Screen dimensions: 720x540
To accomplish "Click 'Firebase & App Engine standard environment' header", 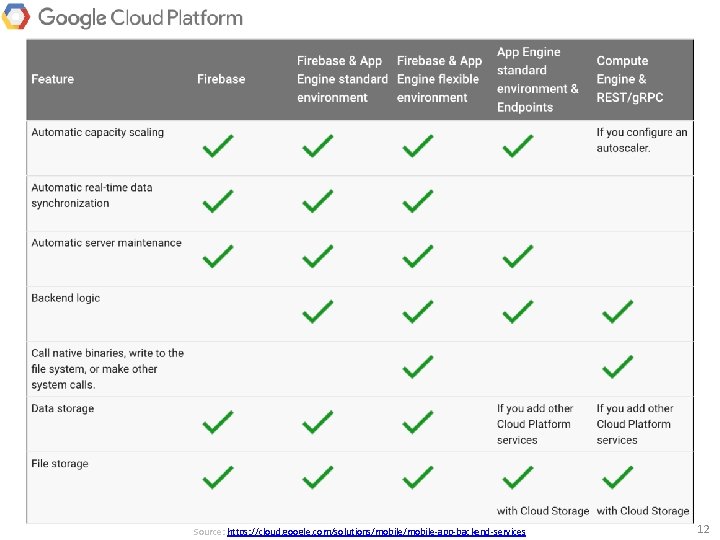I will [x=342, y=79].
